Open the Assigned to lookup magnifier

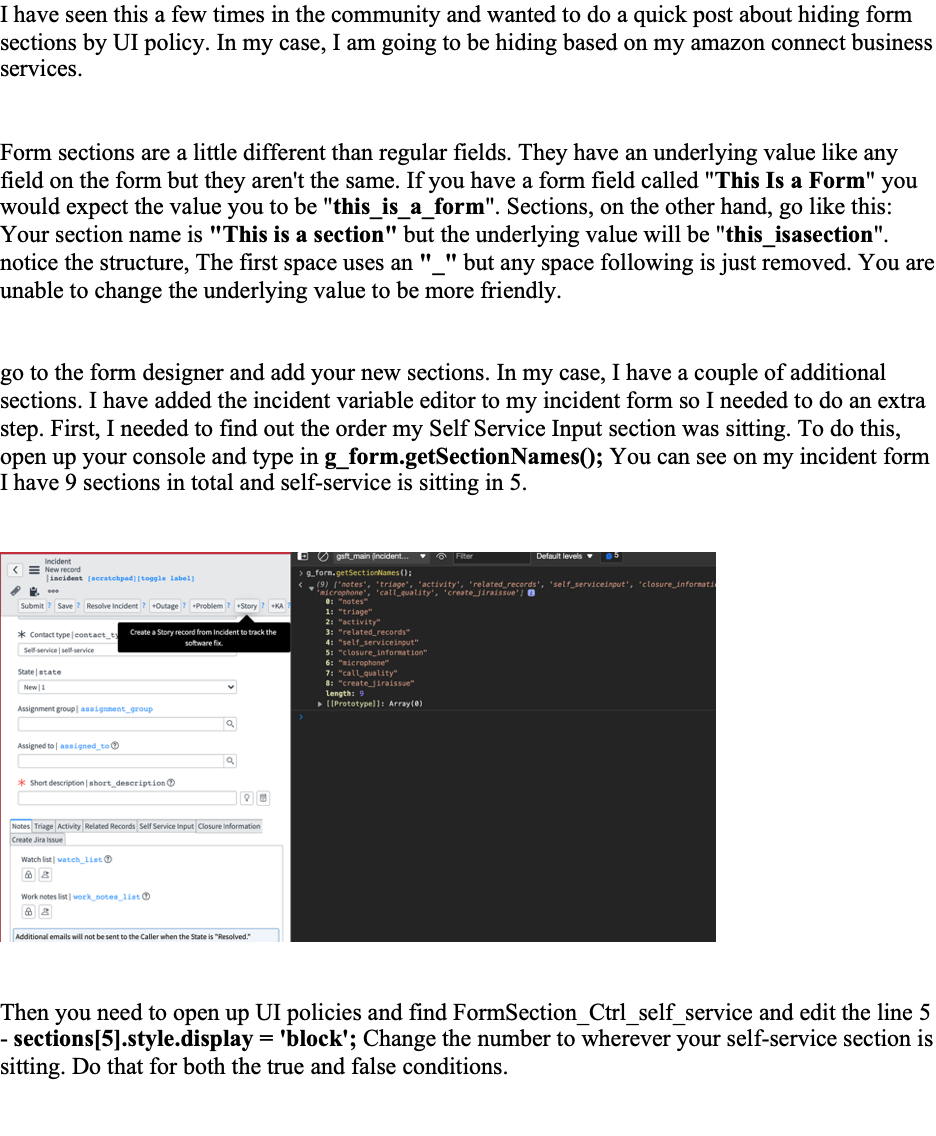tap(229, 760)
